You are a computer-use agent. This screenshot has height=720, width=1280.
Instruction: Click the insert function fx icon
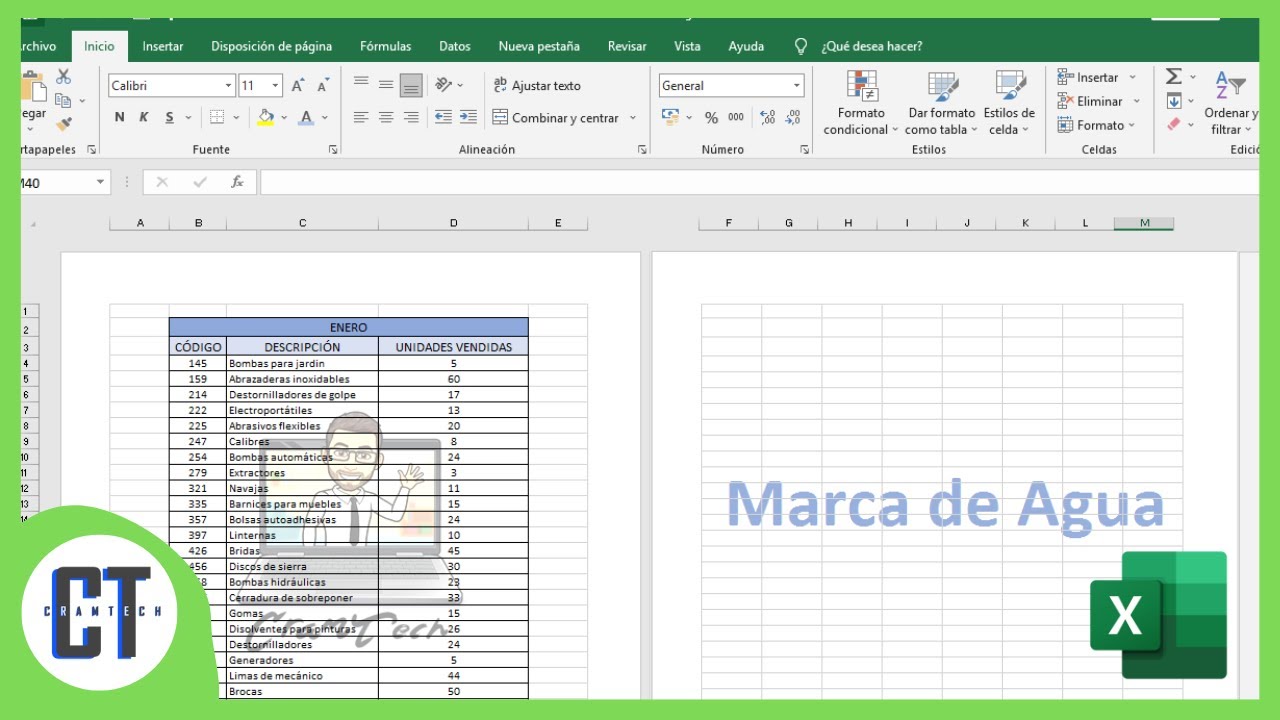click(x=237, y=182)
